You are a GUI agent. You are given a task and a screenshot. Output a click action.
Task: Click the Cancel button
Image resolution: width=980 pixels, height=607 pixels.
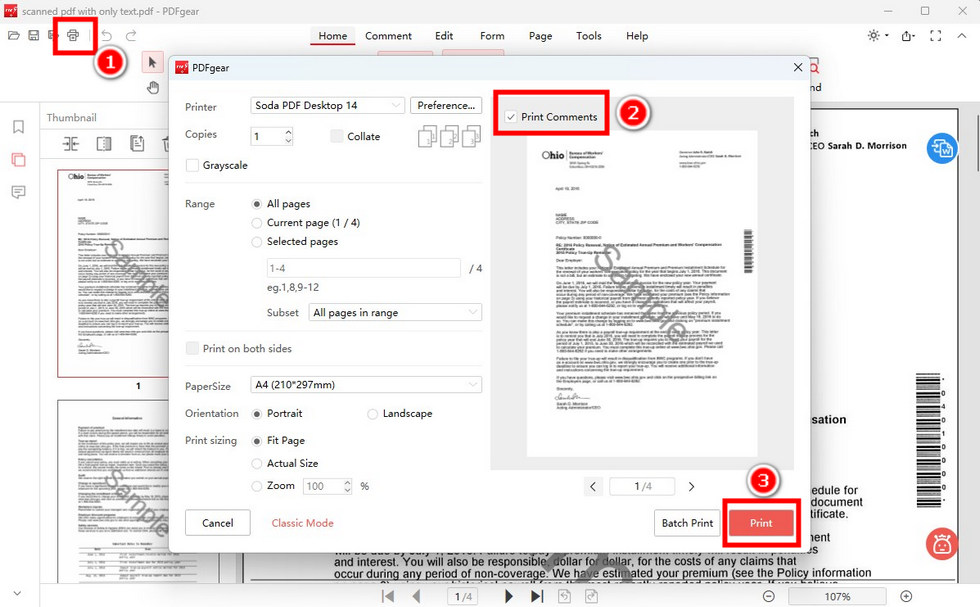pos(218,523)
